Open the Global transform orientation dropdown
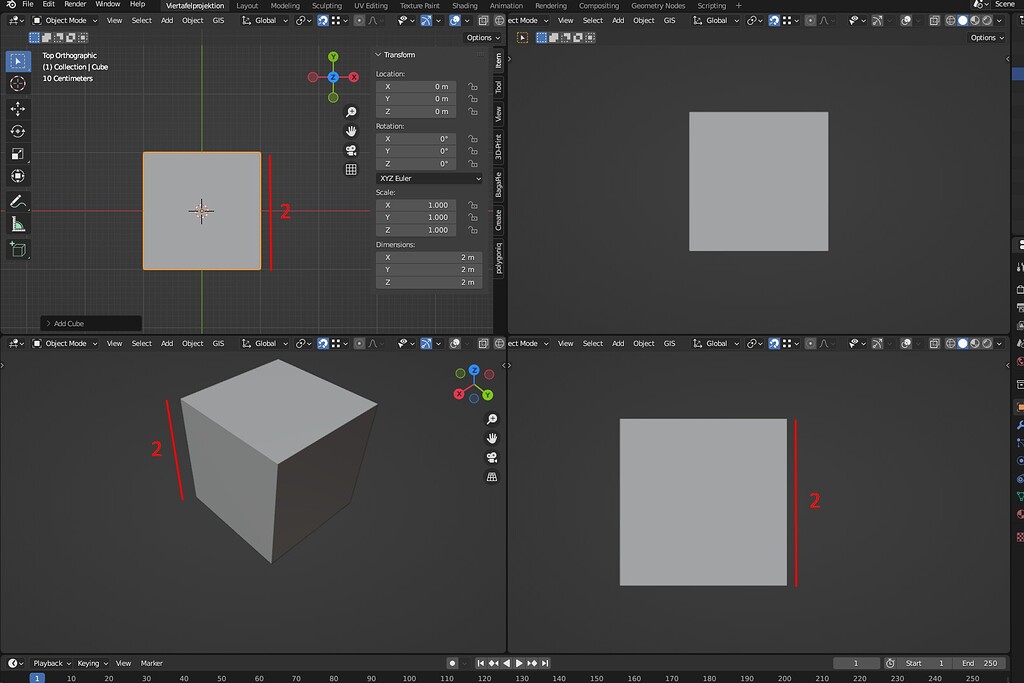This screenshot has width=1024, height=683. 263,20
